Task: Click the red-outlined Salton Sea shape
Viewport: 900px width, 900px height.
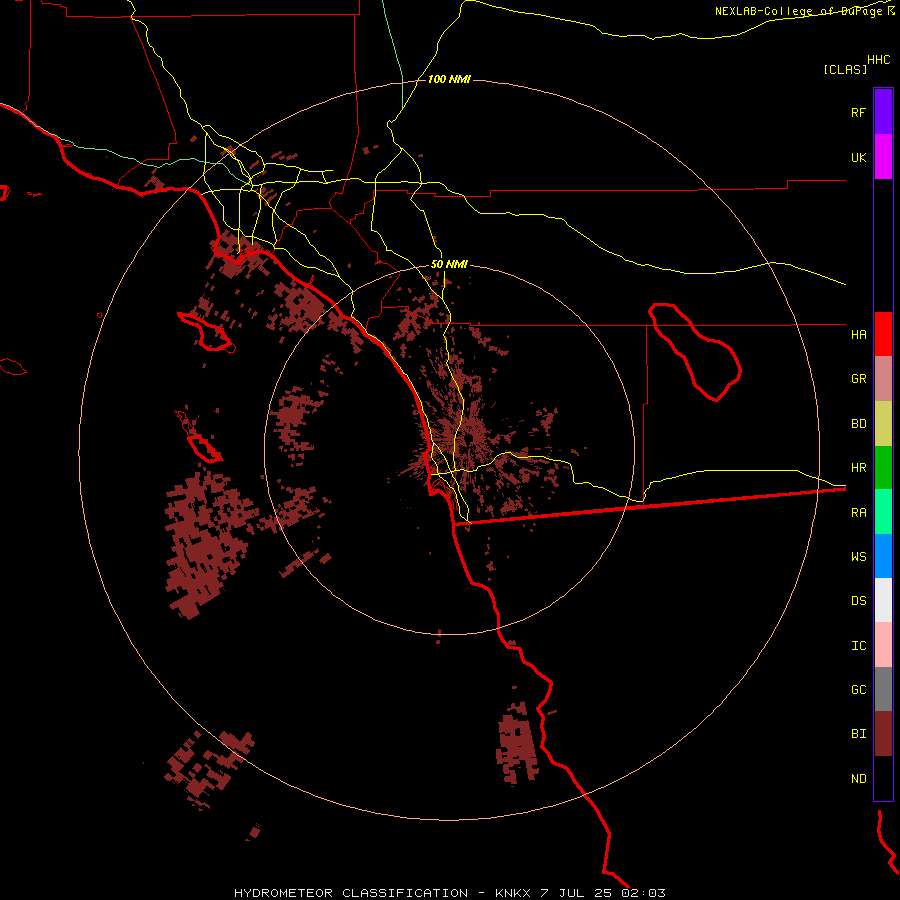Action: click(x=695, y=351)
